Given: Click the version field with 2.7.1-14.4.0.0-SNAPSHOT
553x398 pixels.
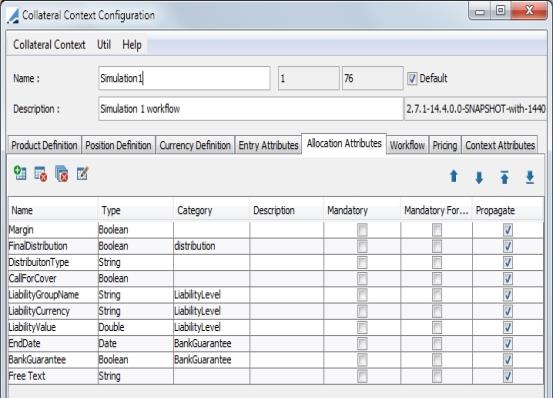Looking at the screenshot, I should click(x=475, y=109).
